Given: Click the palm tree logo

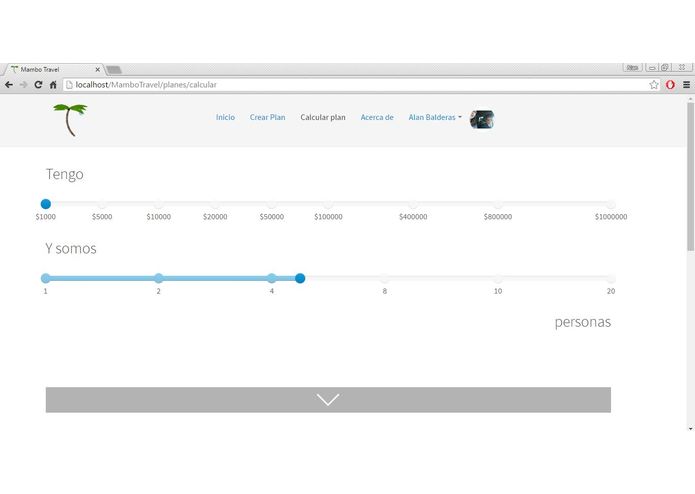Looking at the screenshot, I should click(x=70, y=120).
